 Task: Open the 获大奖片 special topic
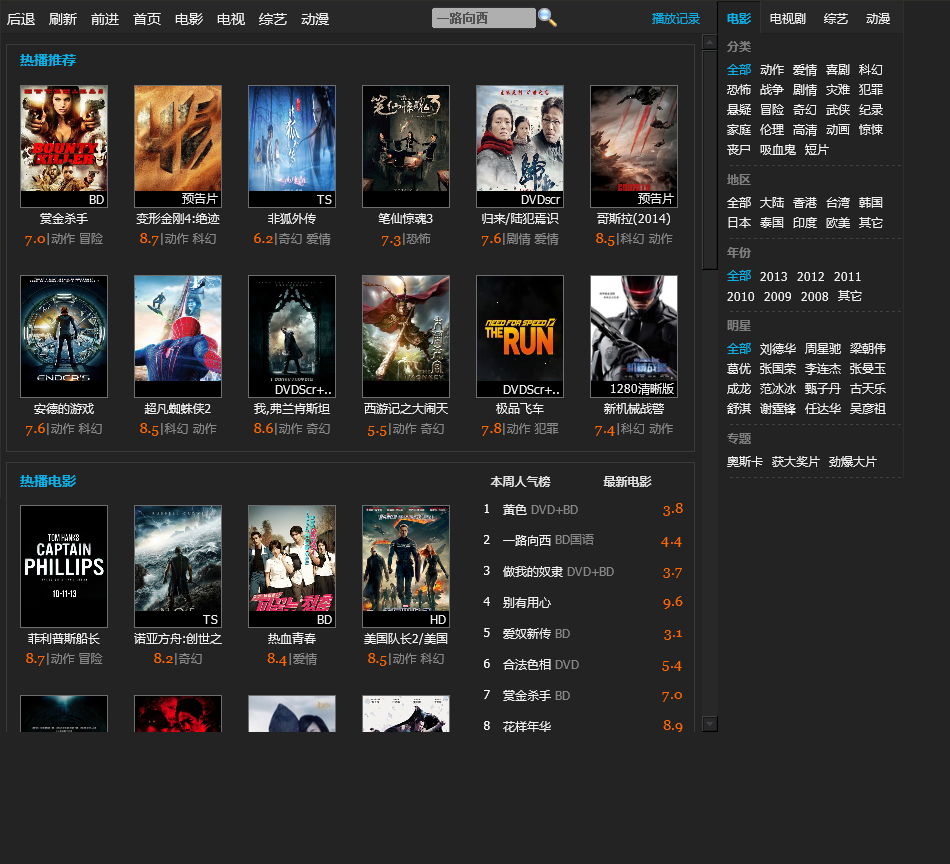pos(796,462)
